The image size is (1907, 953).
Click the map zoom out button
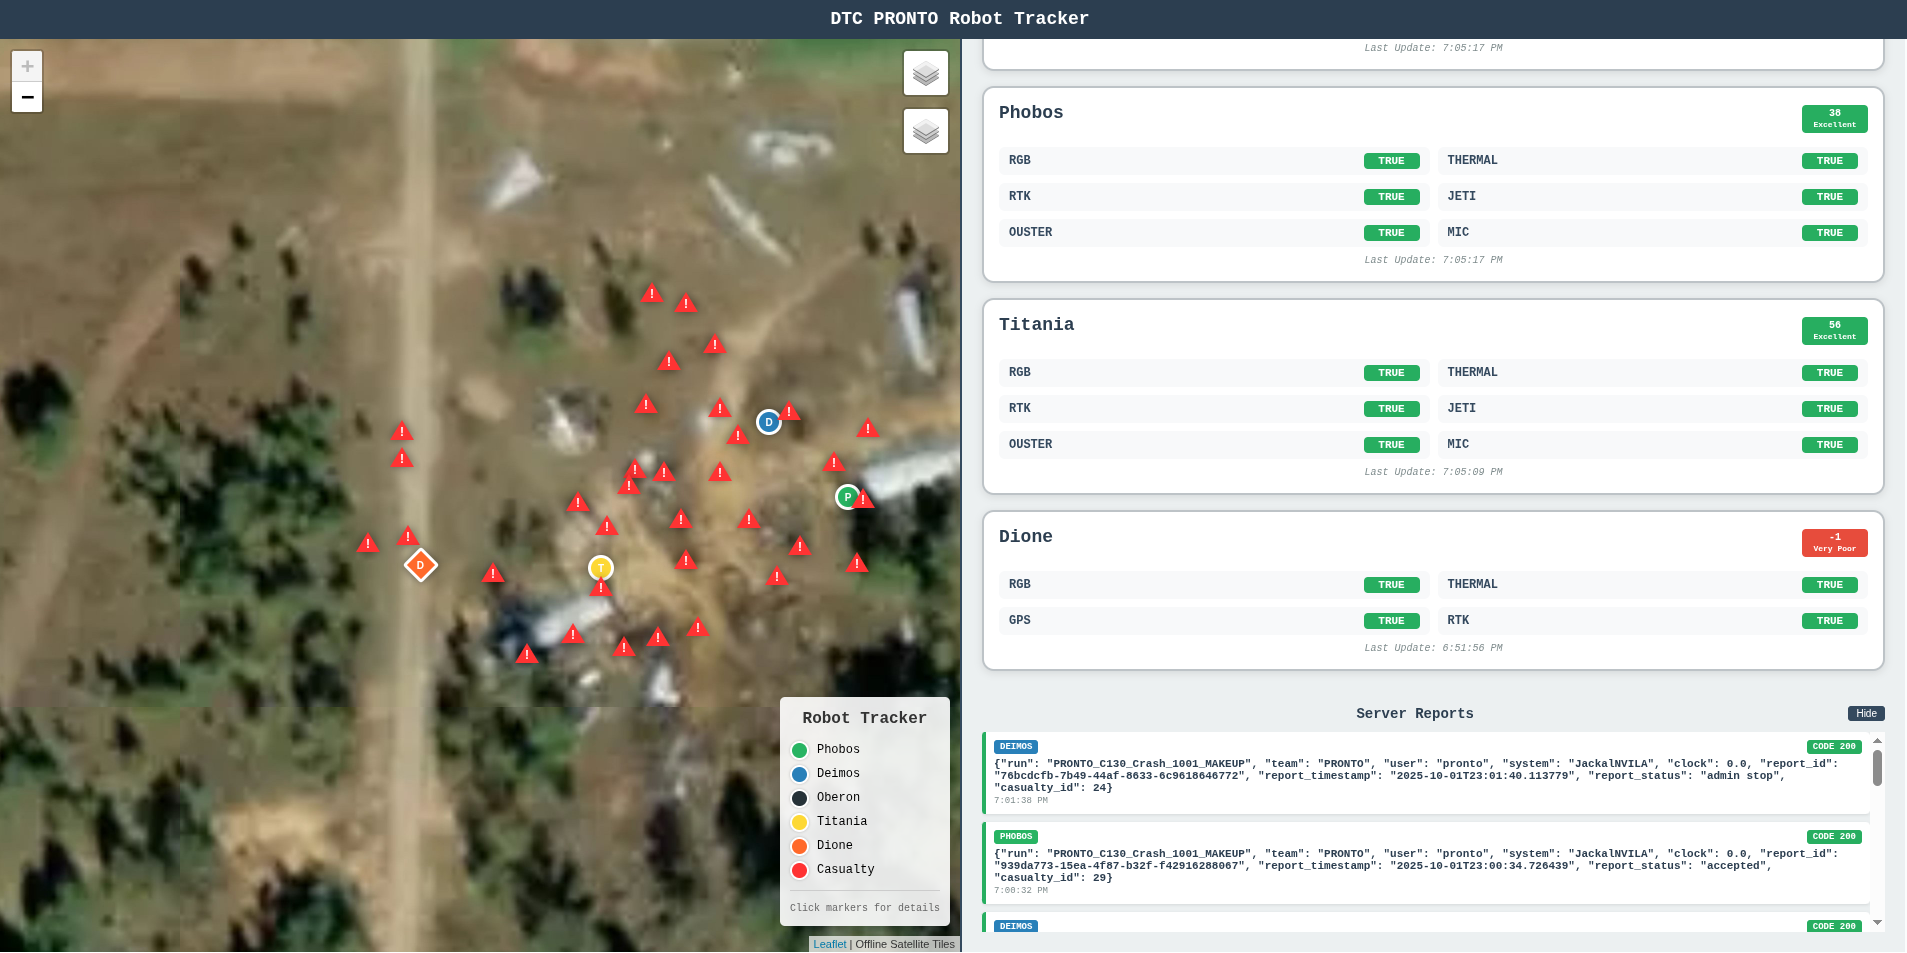(27, 97)
